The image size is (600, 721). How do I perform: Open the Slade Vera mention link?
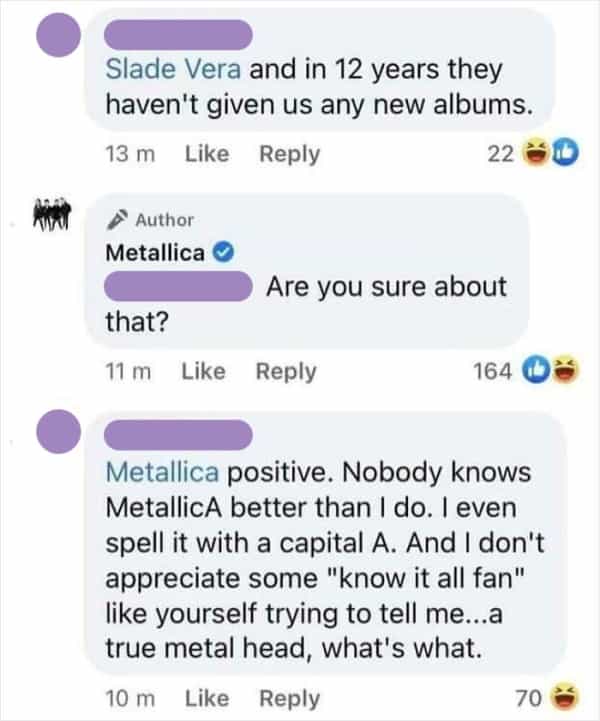(174, 70)
